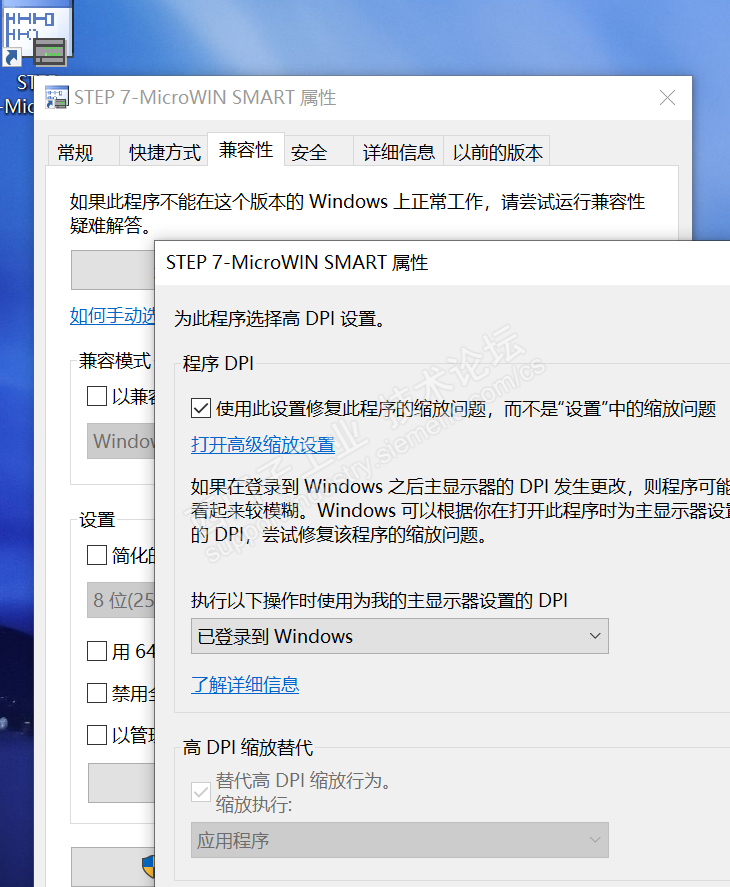Expand the 已登录到 Windows dropdown
Viewport: 730px width, 887px height.
(400, 636)
